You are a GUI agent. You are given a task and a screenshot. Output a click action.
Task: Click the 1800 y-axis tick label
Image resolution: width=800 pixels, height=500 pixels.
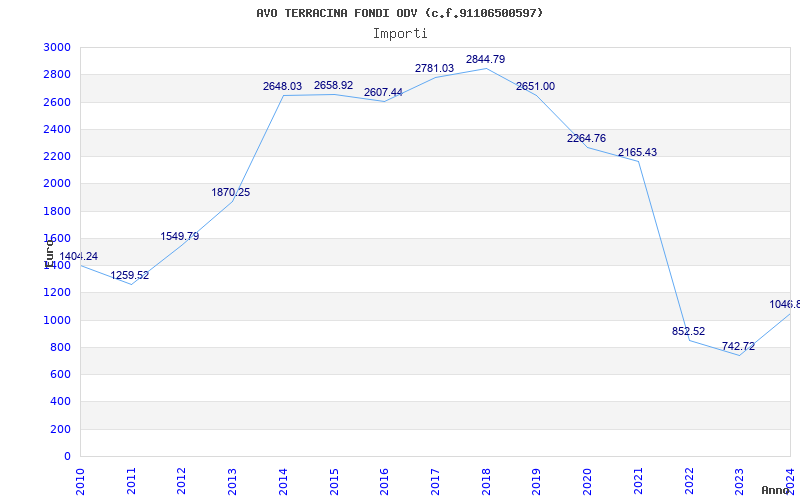(58, 211)
